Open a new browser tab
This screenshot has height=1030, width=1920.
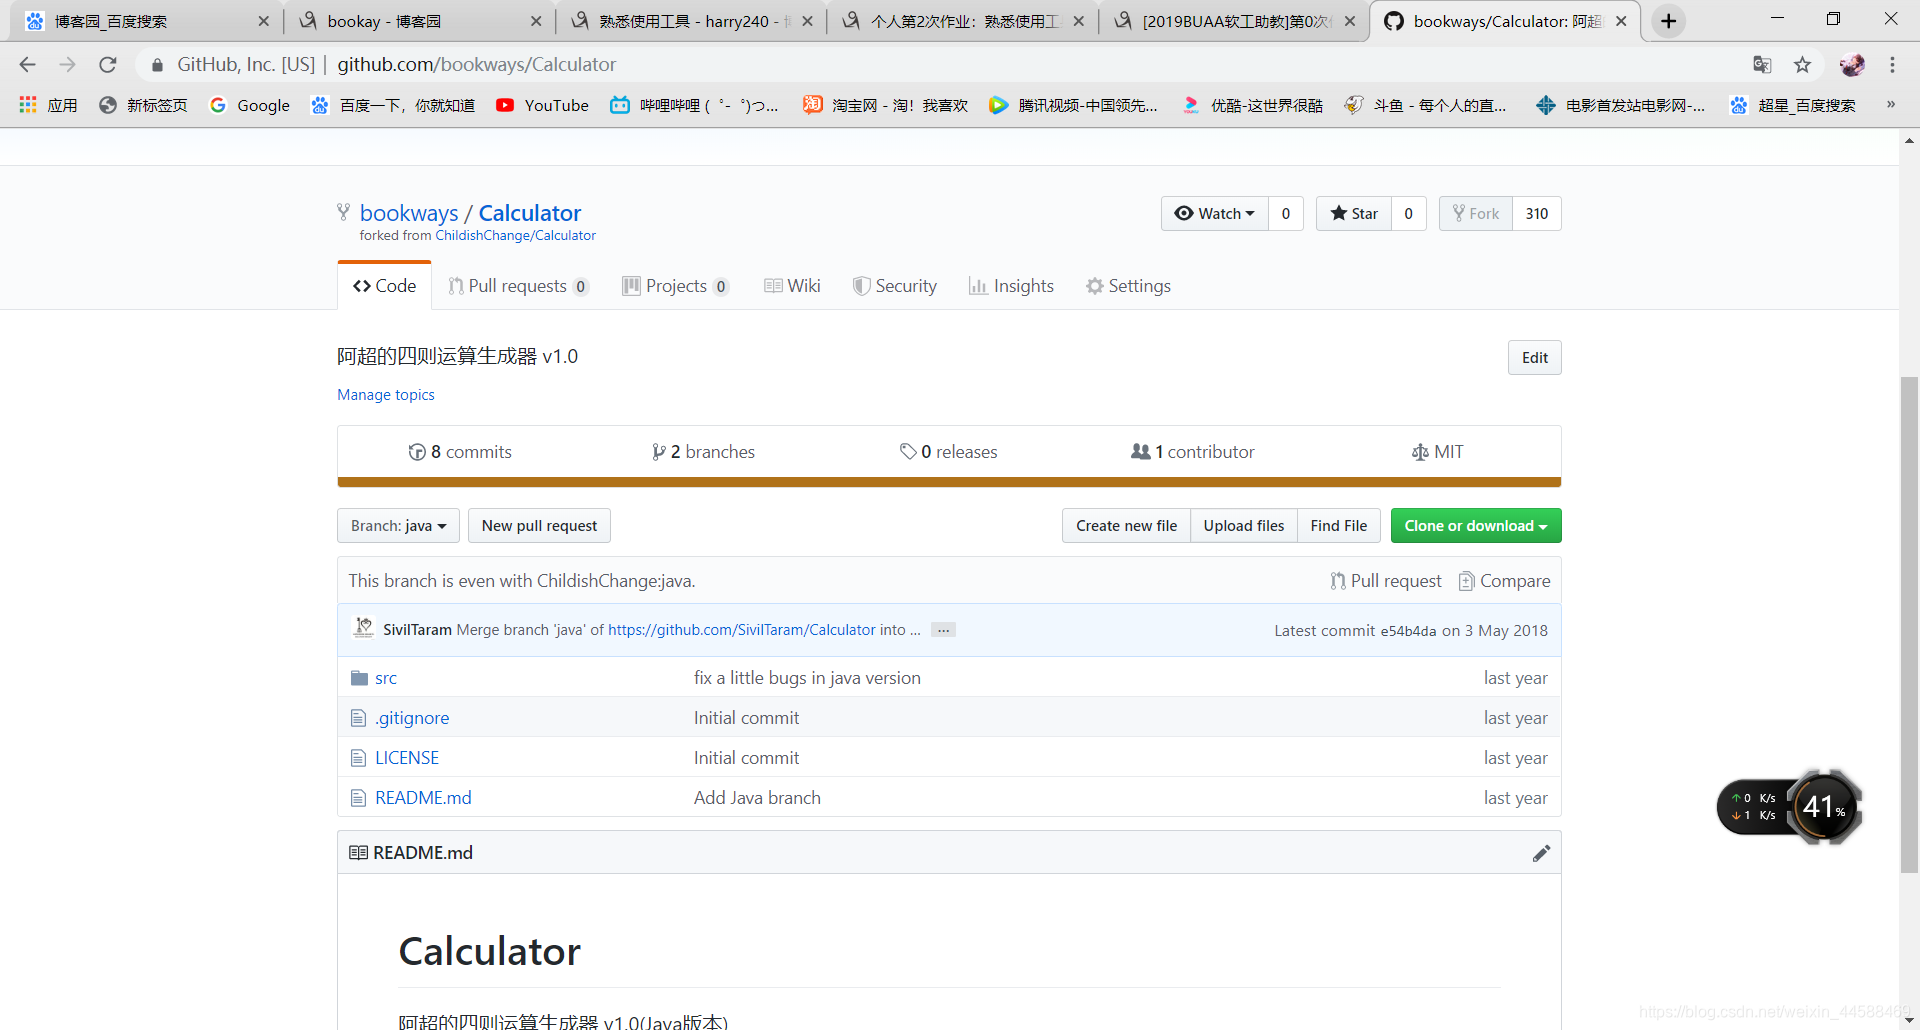pos(1669,21)
